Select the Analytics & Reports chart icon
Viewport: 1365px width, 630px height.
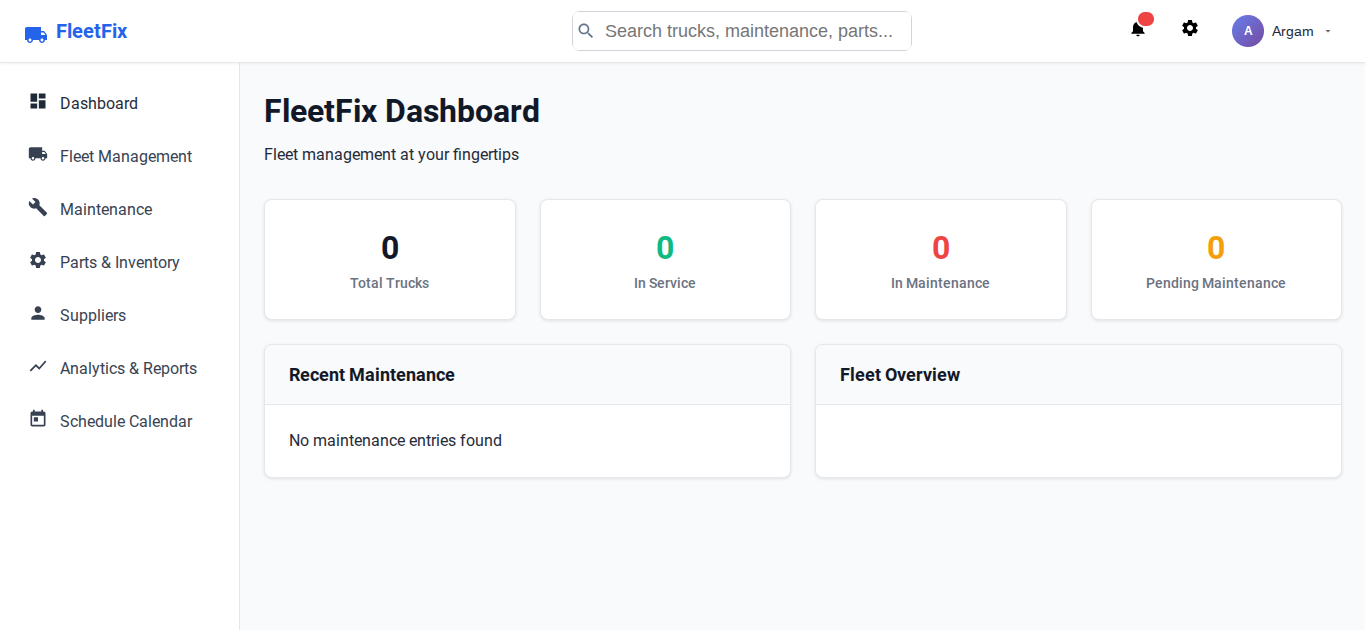click(x=37, y=367)
